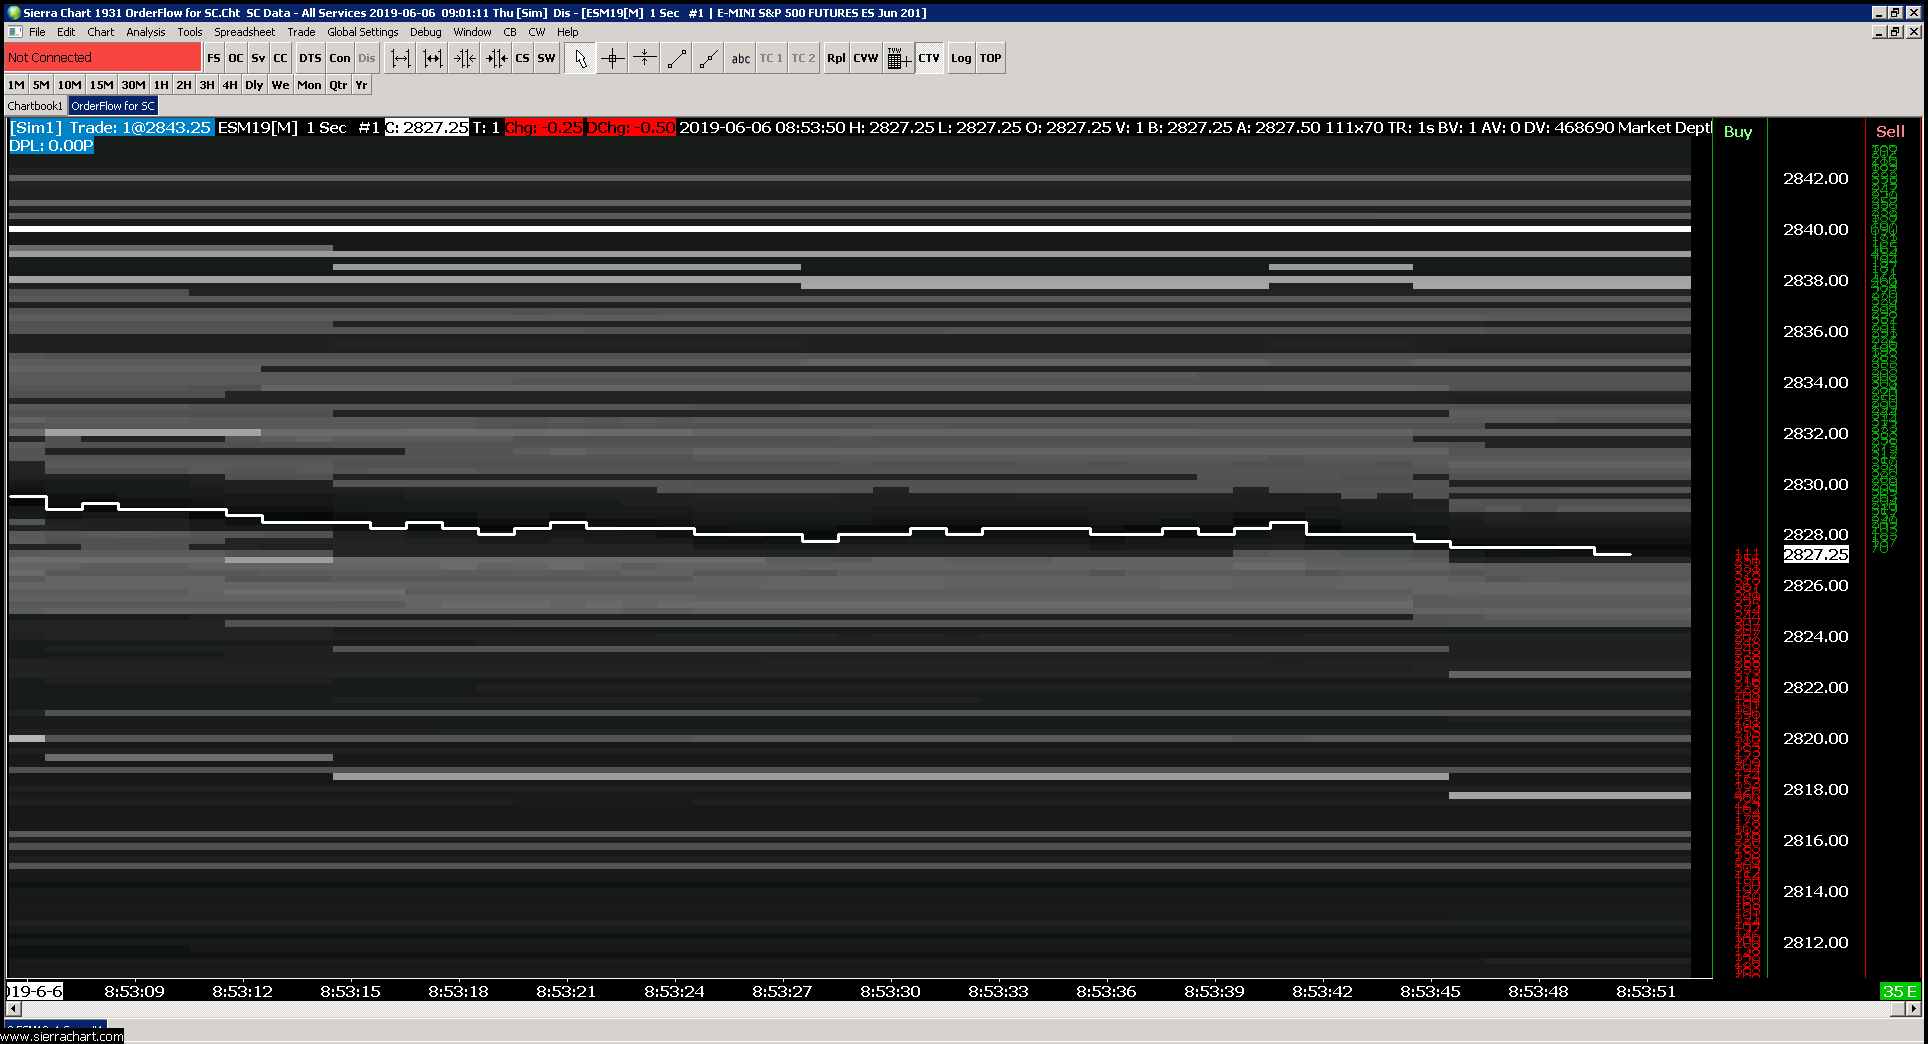This screenshot has height=1044, width=1928.
Task: Select the line drawing tool
Action: [677, 58]
